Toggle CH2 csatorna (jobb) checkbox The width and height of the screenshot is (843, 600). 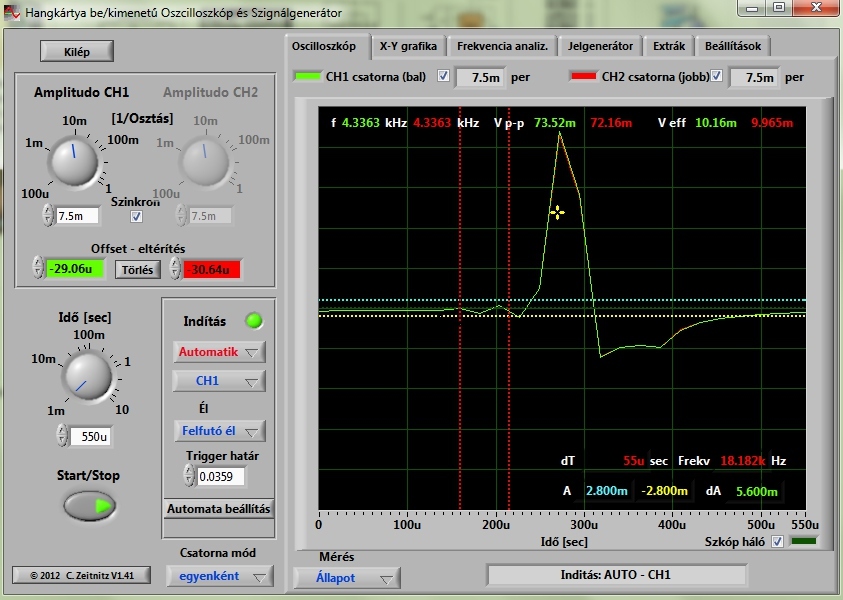(716, 76)
